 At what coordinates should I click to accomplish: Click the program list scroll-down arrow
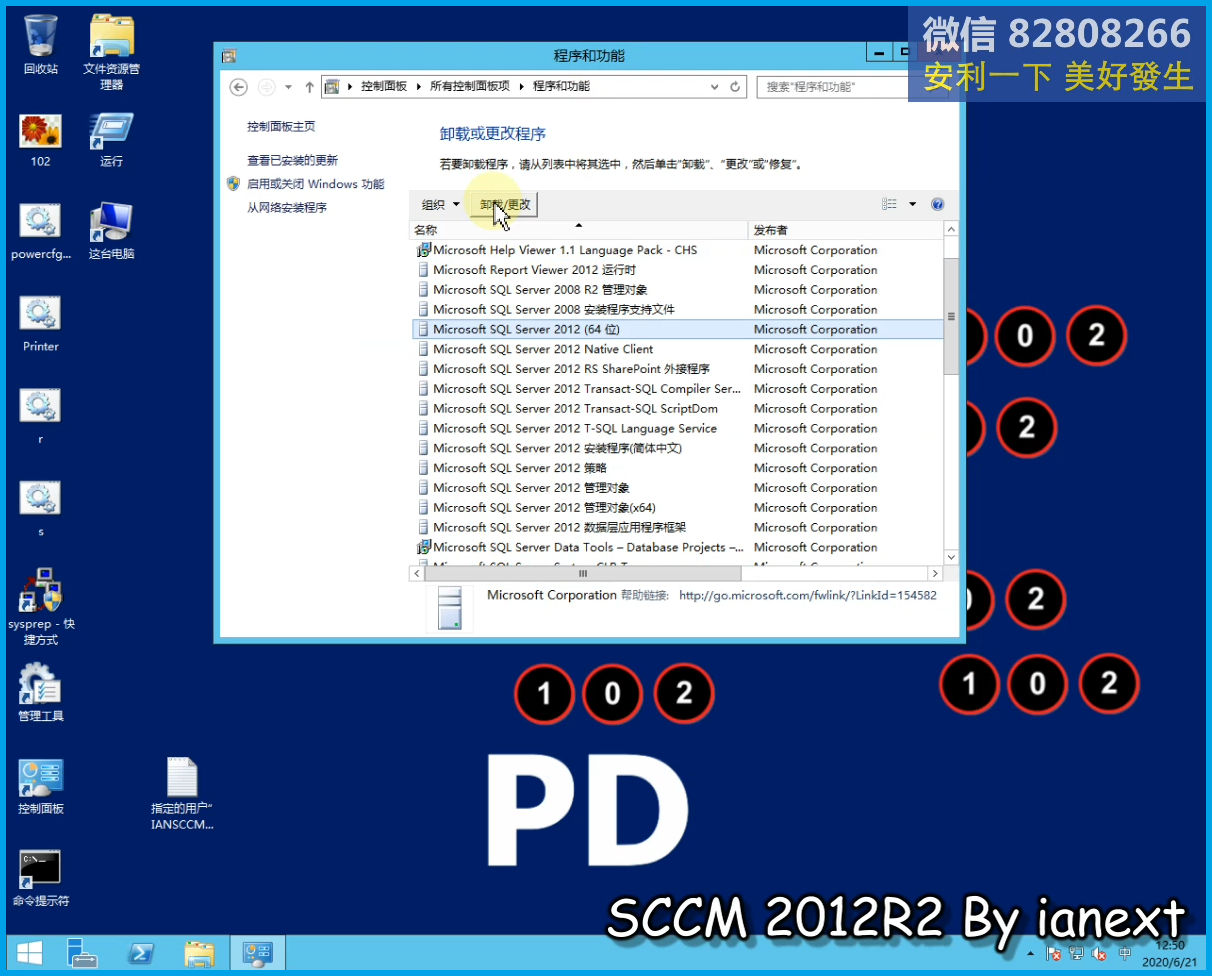pyautogui.click(x=951, y=557)
